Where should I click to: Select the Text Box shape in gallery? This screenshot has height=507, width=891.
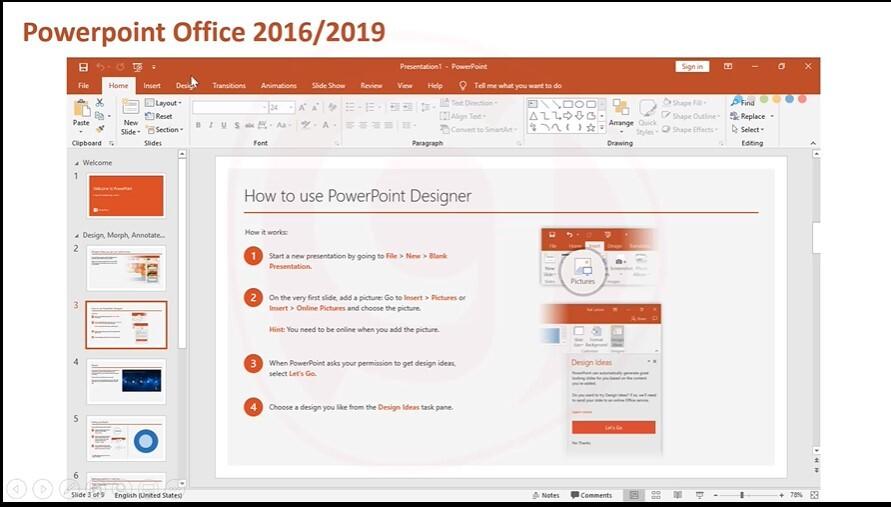[532, 104]
